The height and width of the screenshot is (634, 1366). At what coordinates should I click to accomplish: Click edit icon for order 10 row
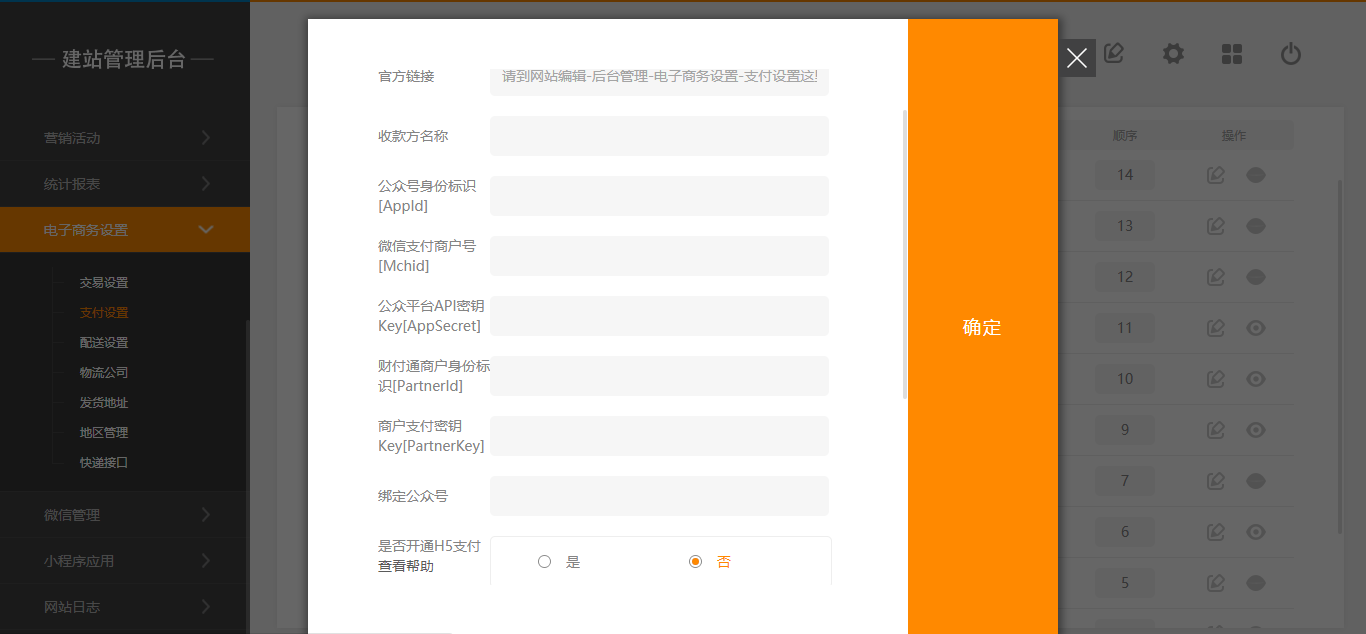tap(1216, 379)
